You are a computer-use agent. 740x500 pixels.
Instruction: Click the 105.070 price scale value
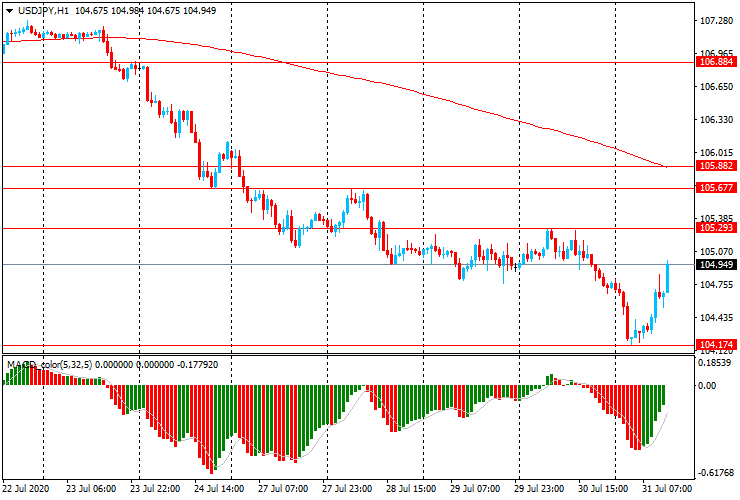click(x=716, y=252)
